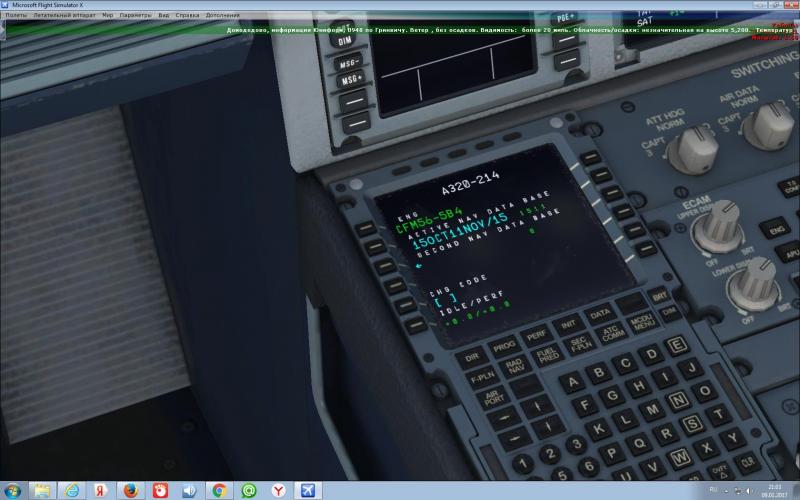Click the sixth left line select key
800x500 pixels.
[416, 324]
